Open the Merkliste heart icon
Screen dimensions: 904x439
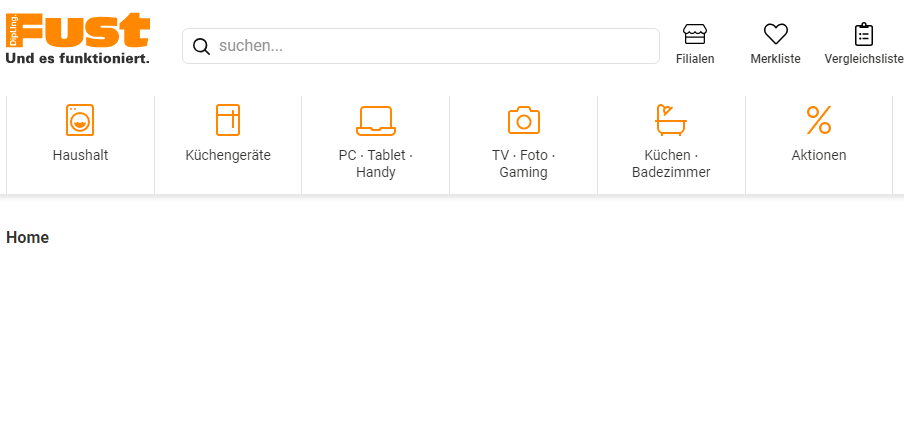pyautogui.click(x=775, y=34)
